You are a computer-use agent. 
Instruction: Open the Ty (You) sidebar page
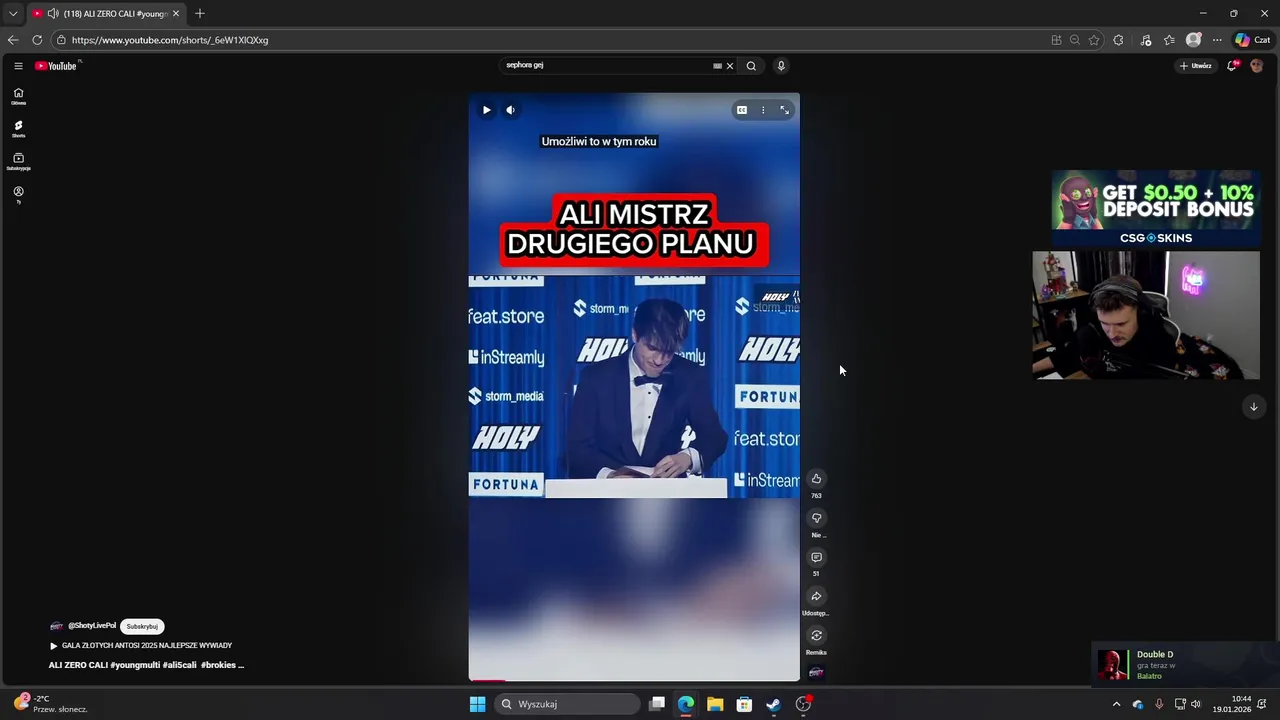click(x=18, y=194)
